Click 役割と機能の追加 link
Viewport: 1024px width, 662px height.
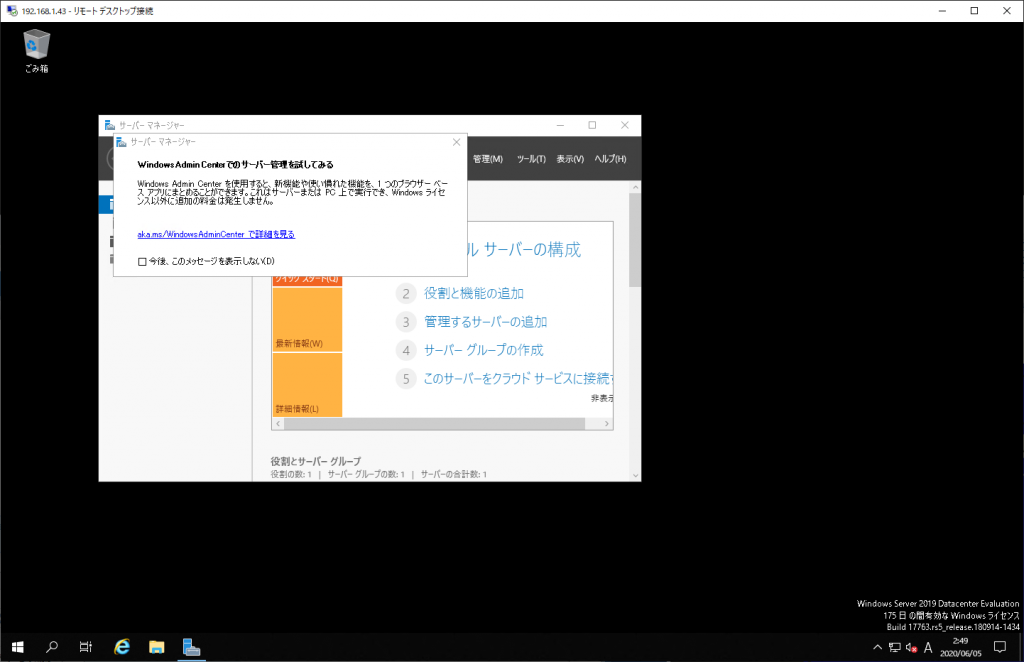click(x=474, y=293)
